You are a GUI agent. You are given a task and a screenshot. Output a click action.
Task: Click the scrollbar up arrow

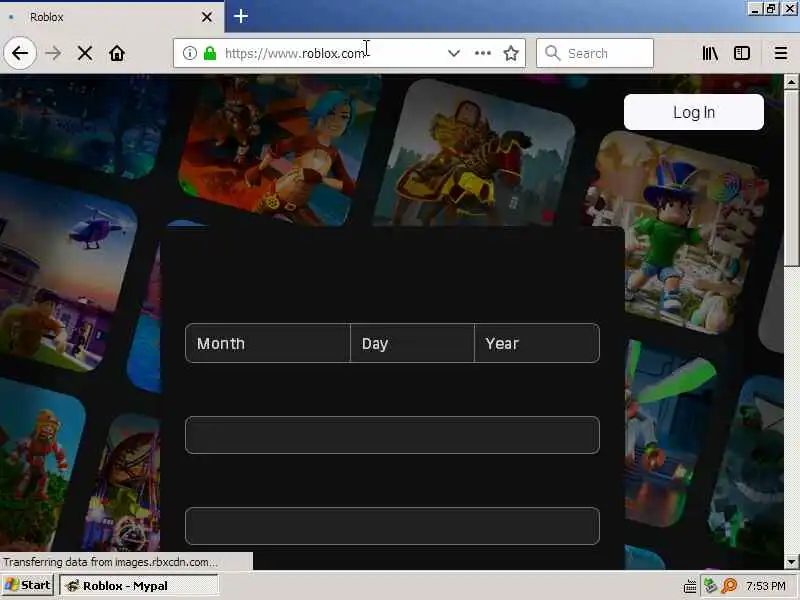click(x=791, y=82)
